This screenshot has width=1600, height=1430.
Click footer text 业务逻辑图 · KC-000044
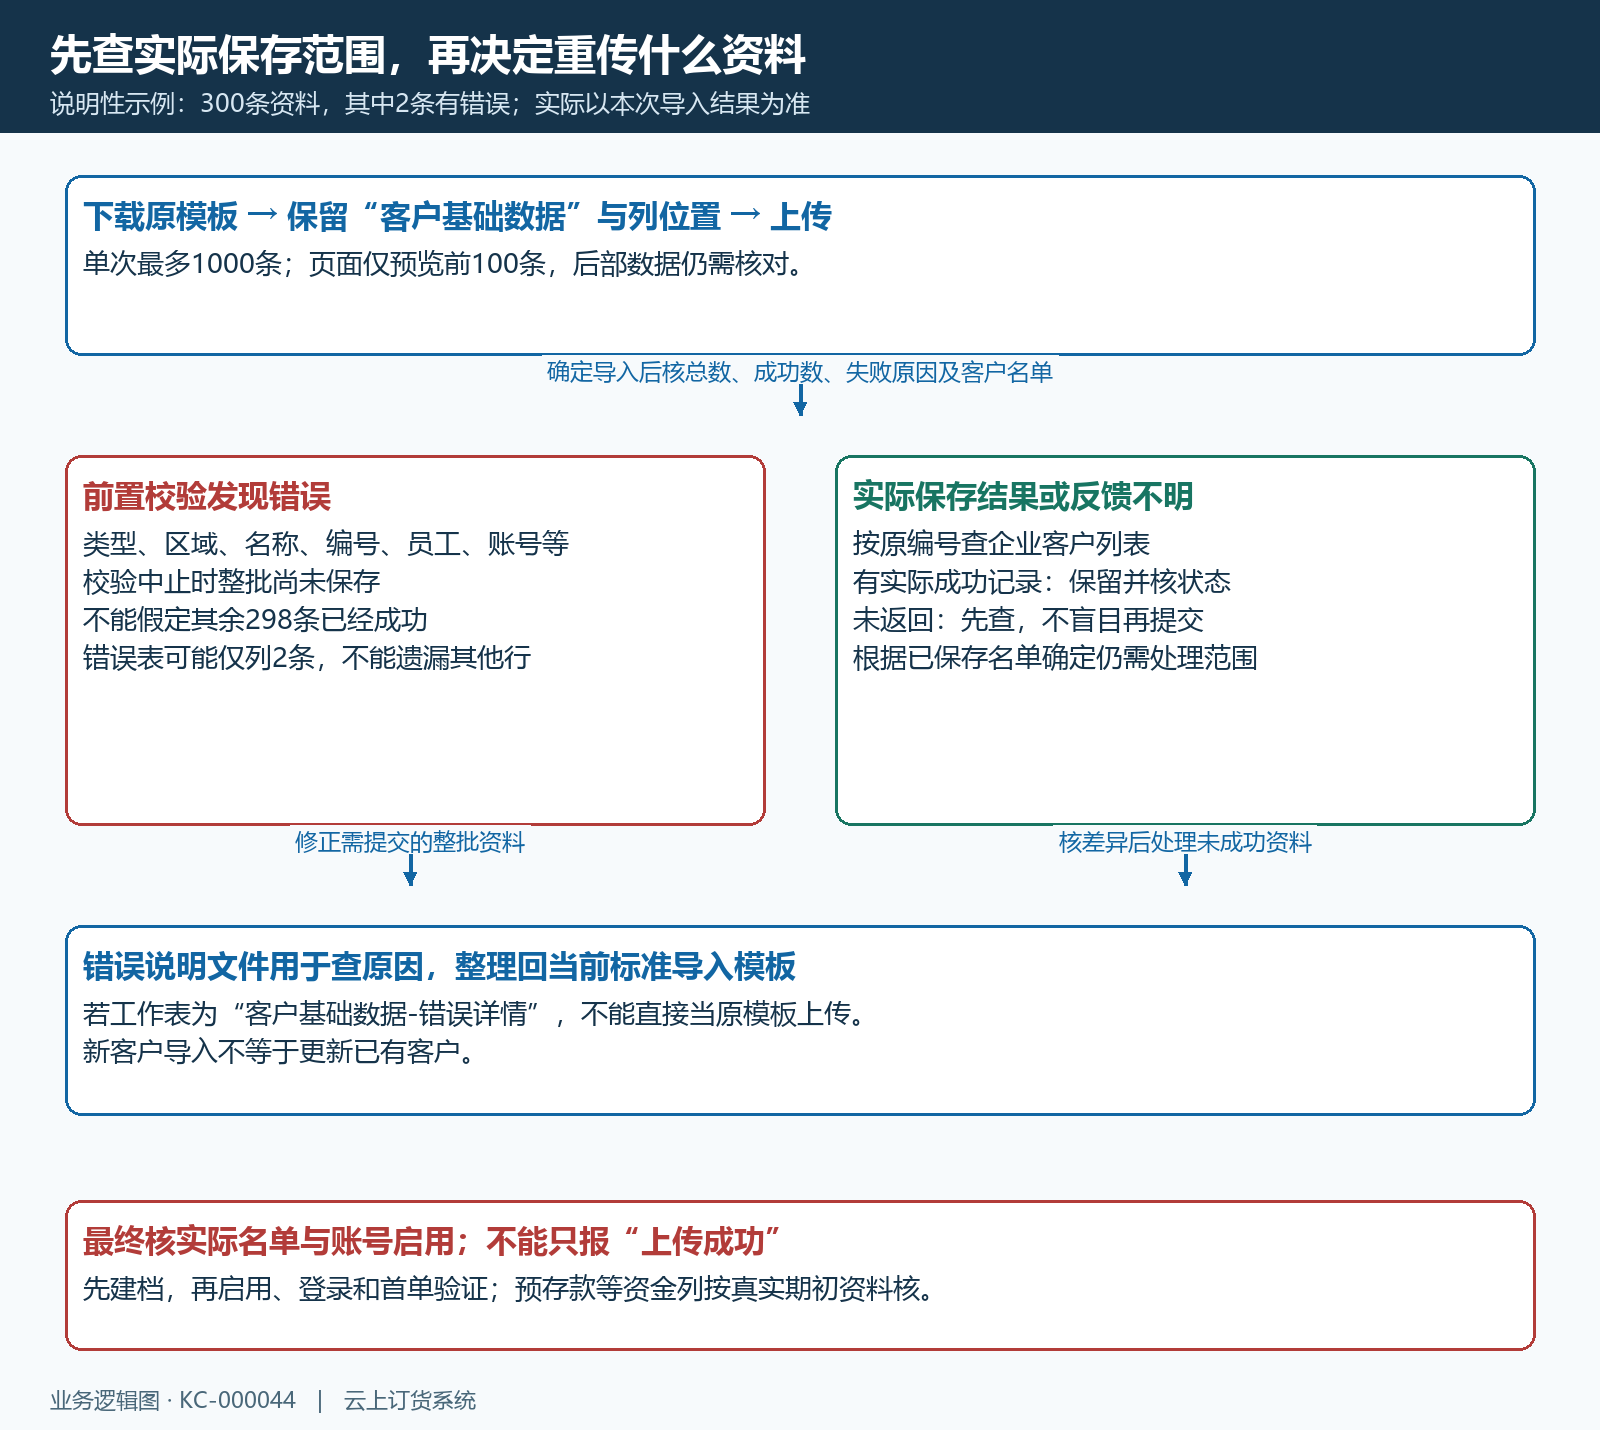tap(173, 1401)
